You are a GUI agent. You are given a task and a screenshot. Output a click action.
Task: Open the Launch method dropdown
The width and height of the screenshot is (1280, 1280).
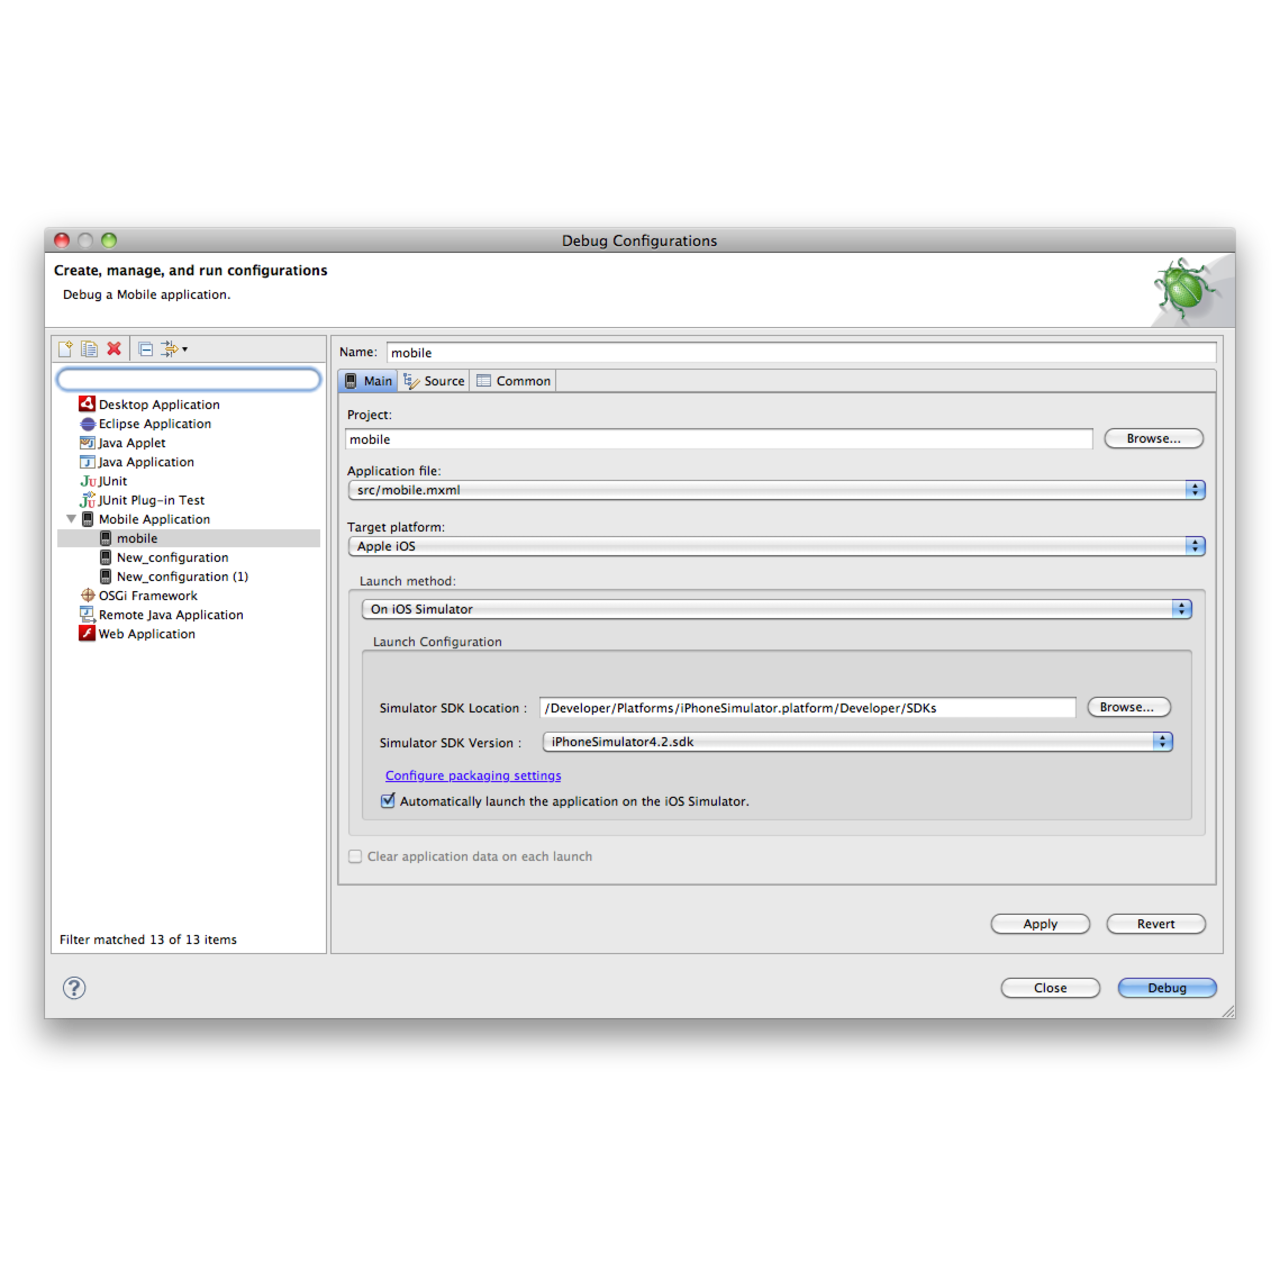click(x=776, y=609)
